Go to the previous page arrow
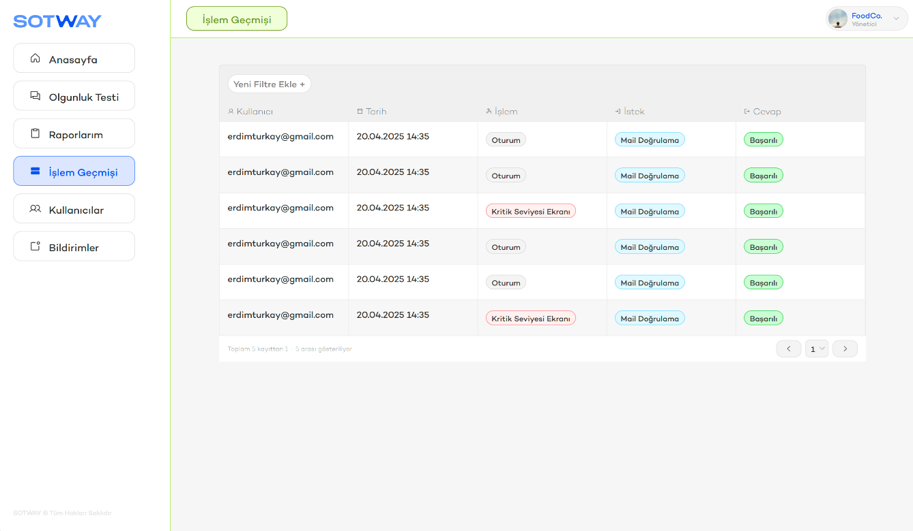 tap(788, 349)
